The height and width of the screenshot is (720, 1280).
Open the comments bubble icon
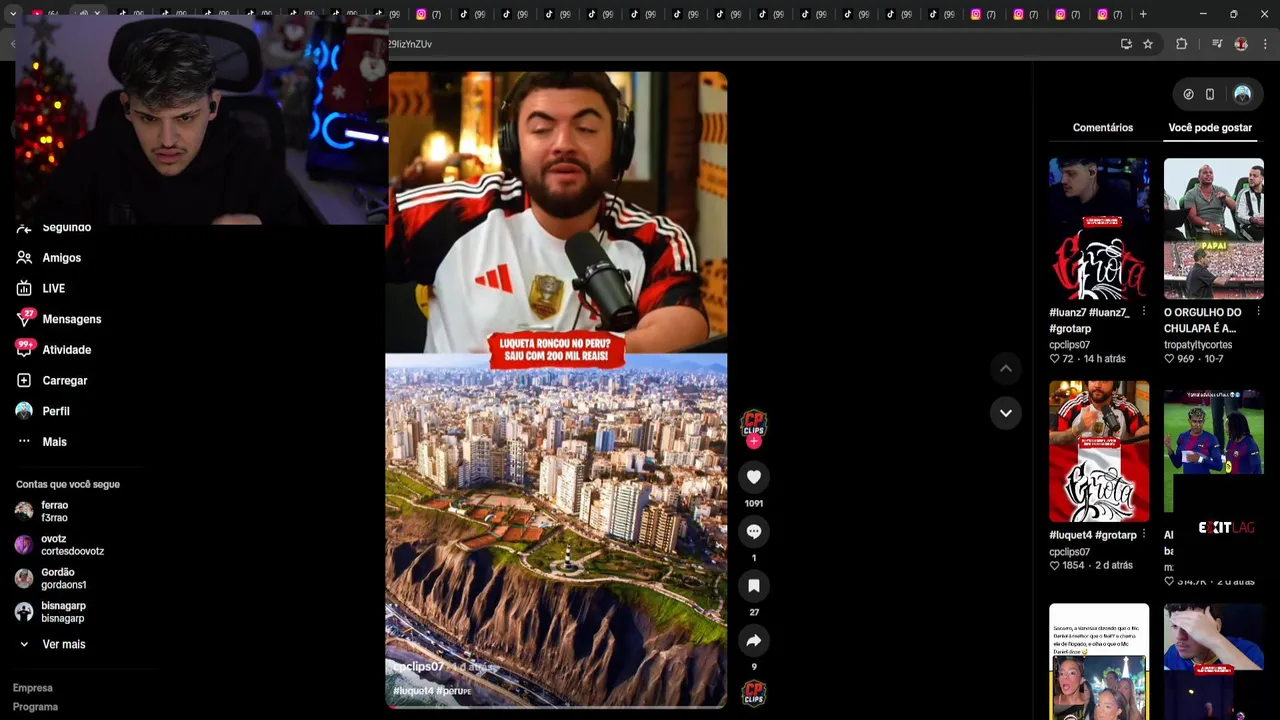[x=754, y=531]
